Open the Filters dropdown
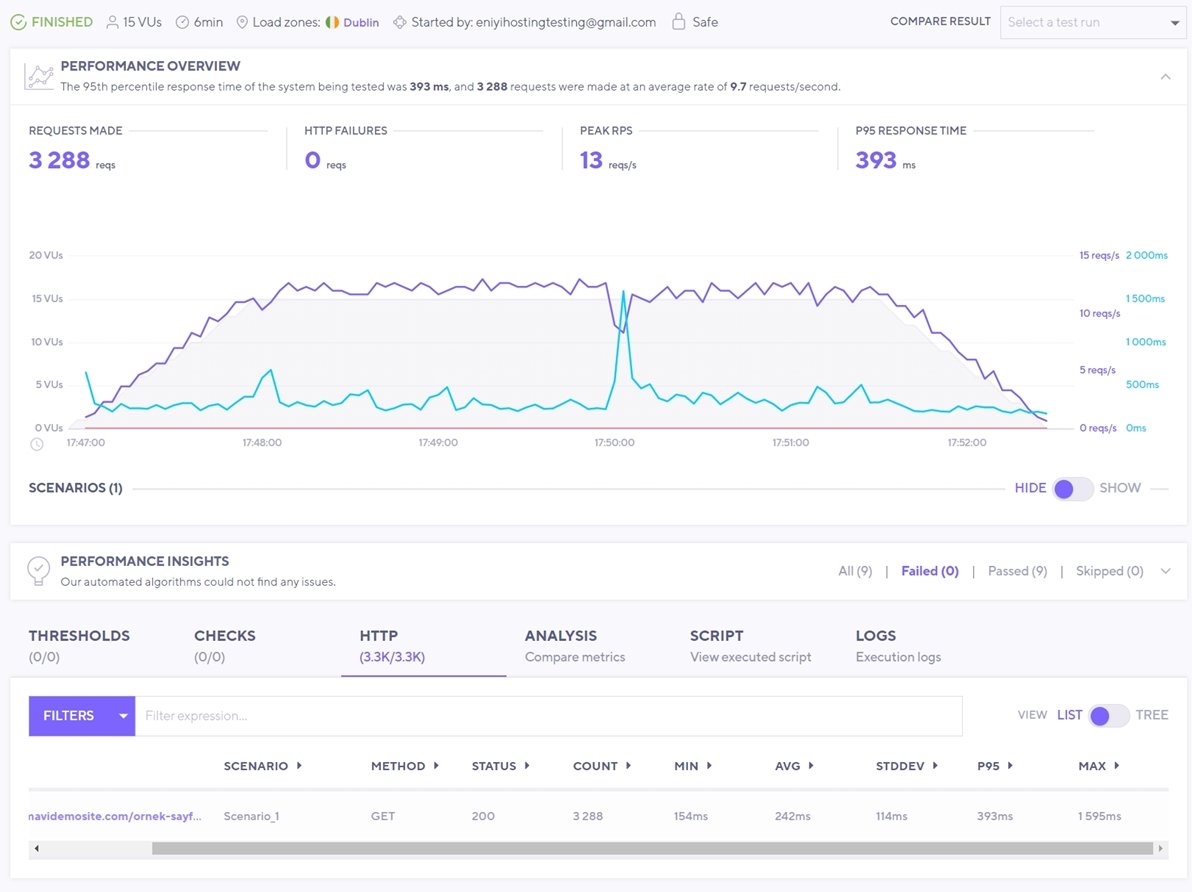The width and height of the screenshot is (1192, 892). (82, 716)
